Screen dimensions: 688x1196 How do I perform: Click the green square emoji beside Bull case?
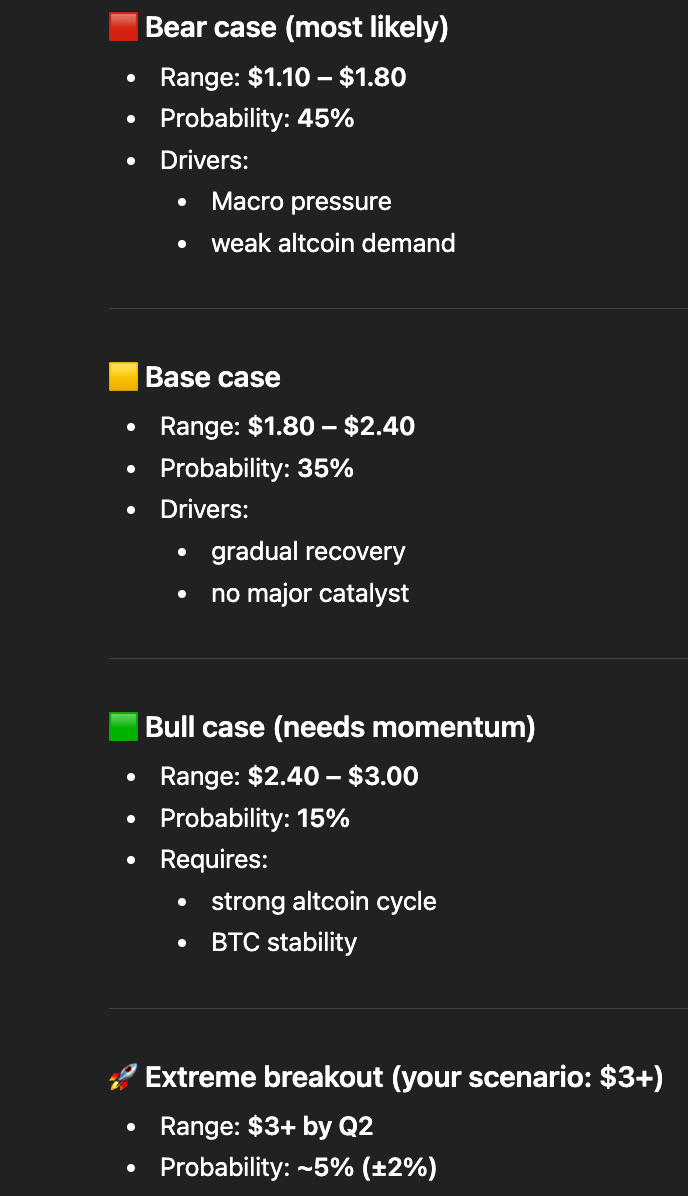pos(123,727)
